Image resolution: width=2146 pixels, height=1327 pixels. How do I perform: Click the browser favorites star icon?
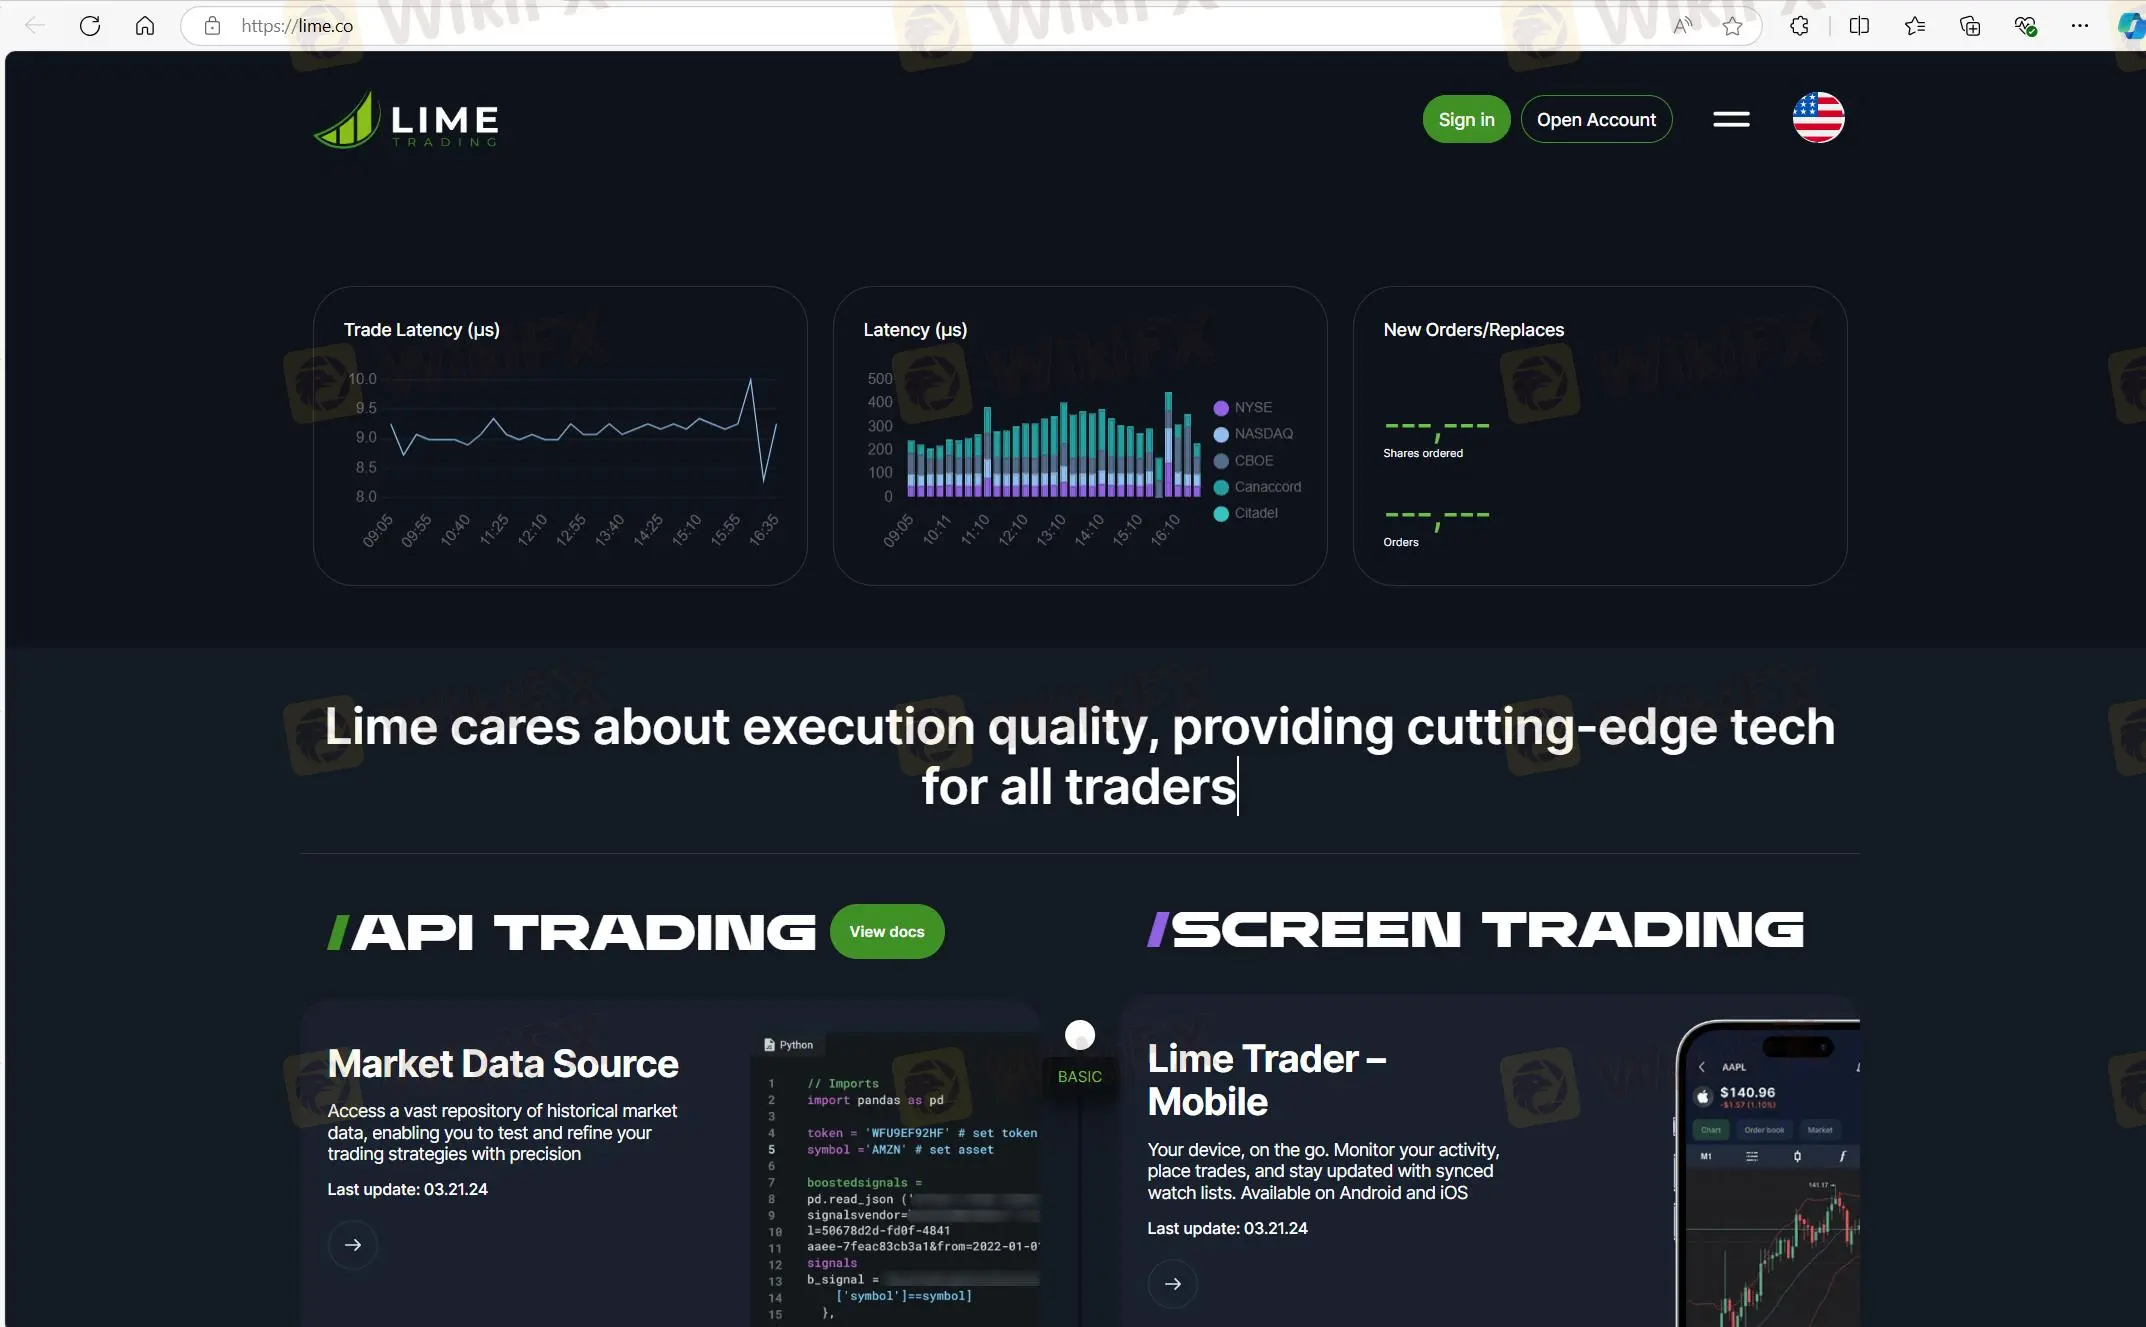(x=1735, y=26)
